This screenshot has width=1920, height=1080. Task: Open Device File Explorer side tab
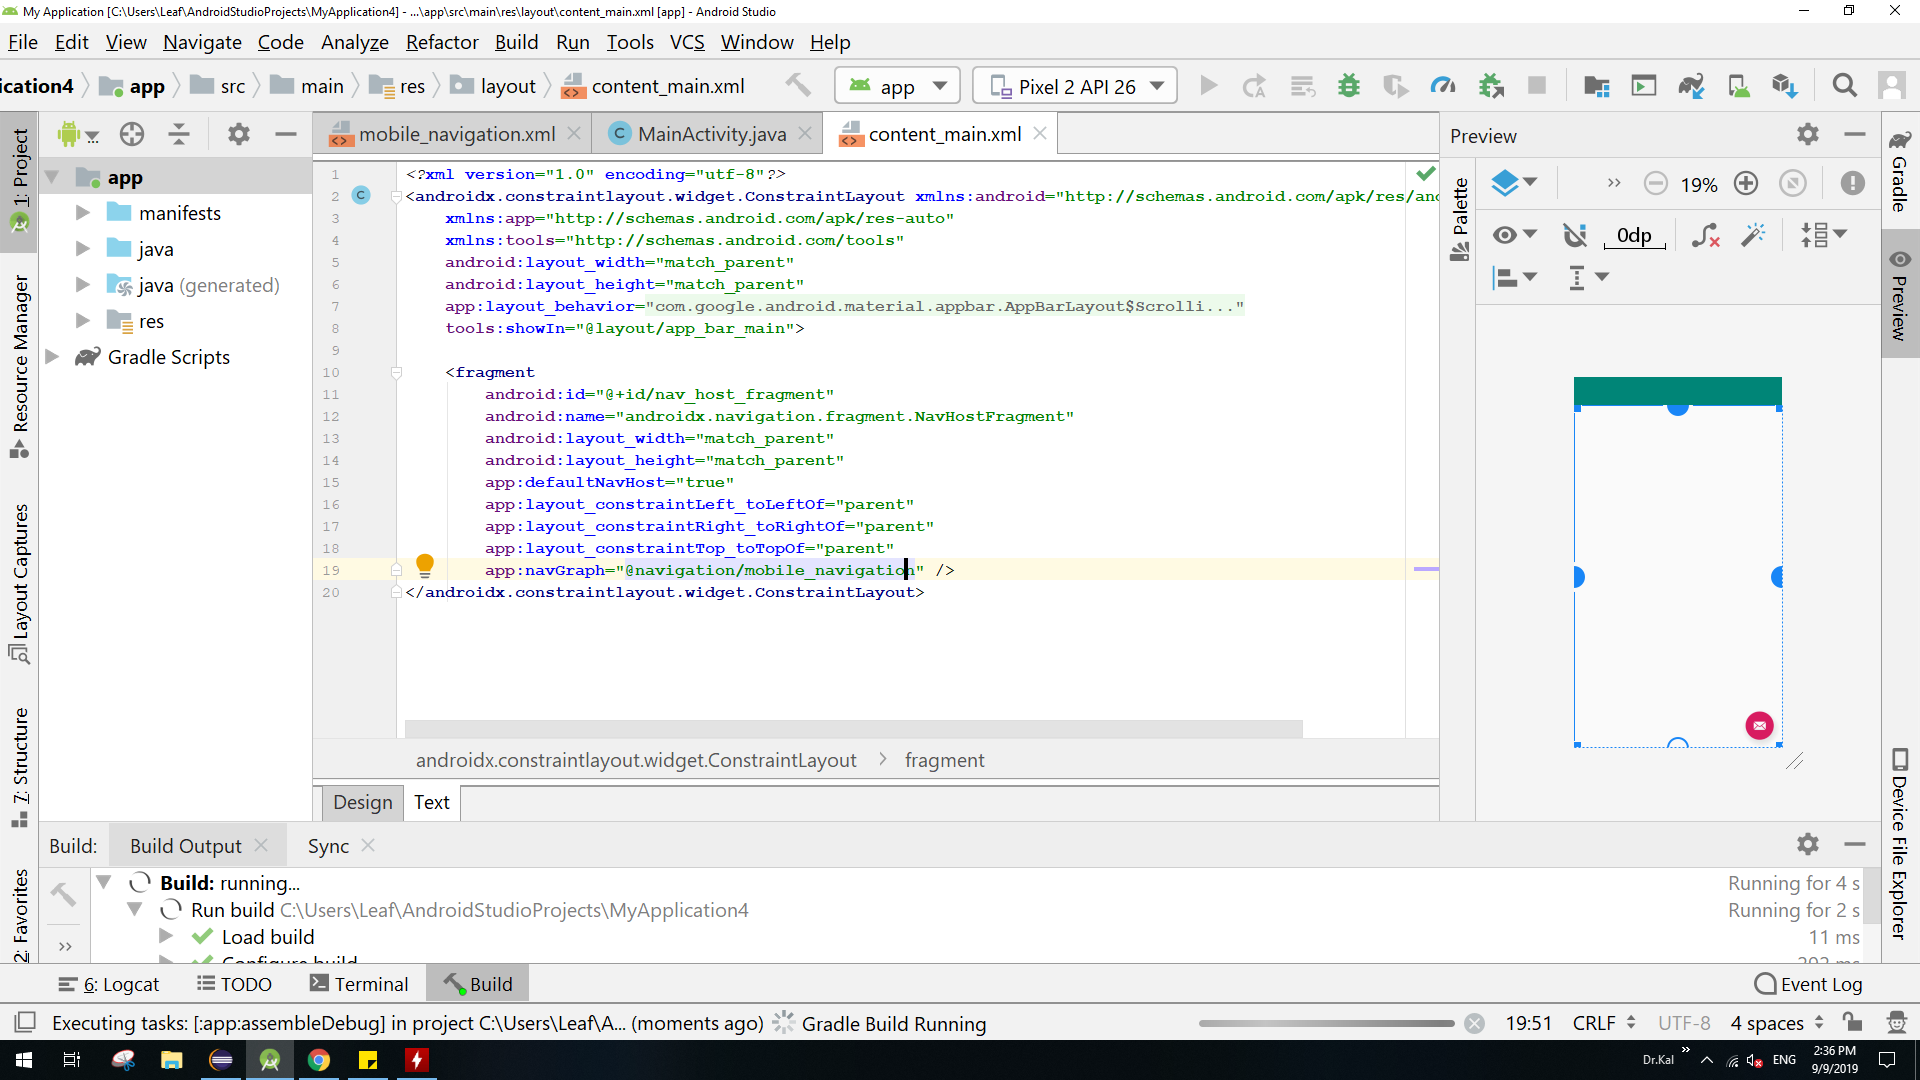[x=1899, y=845]
